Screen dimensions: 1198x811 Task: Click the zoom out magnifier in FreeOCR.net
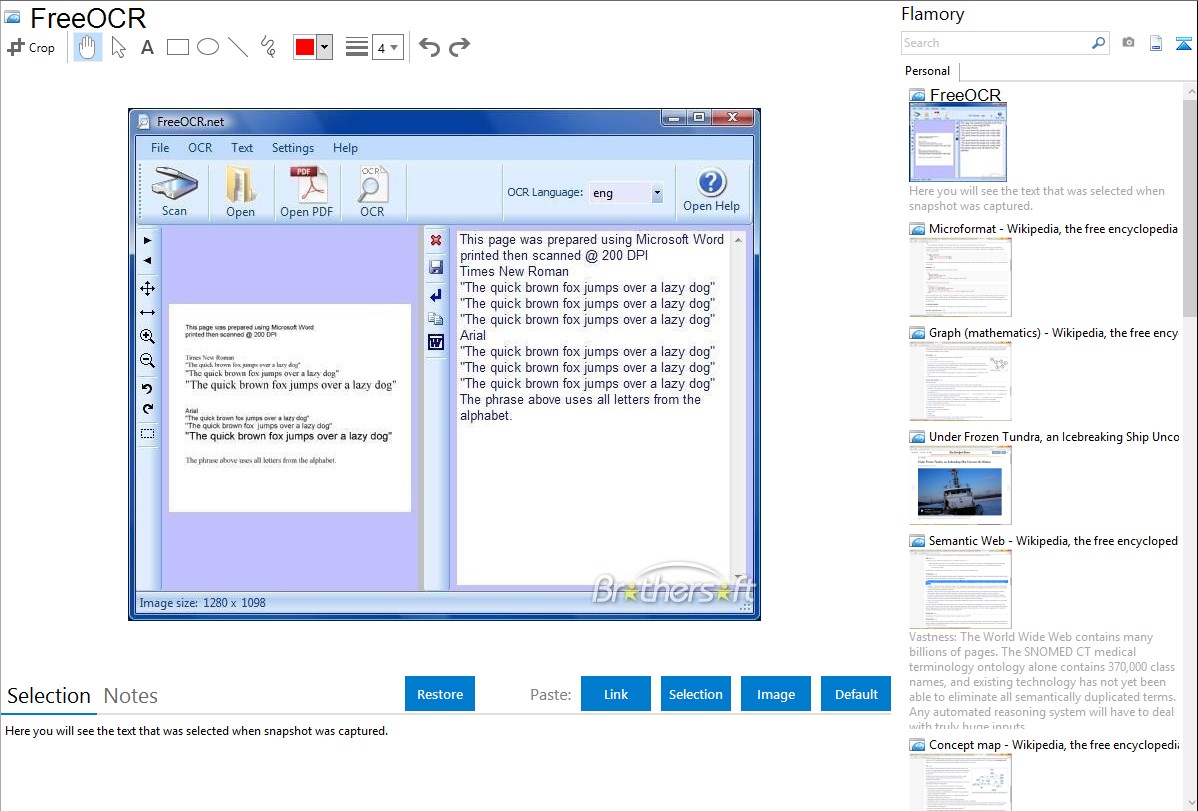pos(147,361)
